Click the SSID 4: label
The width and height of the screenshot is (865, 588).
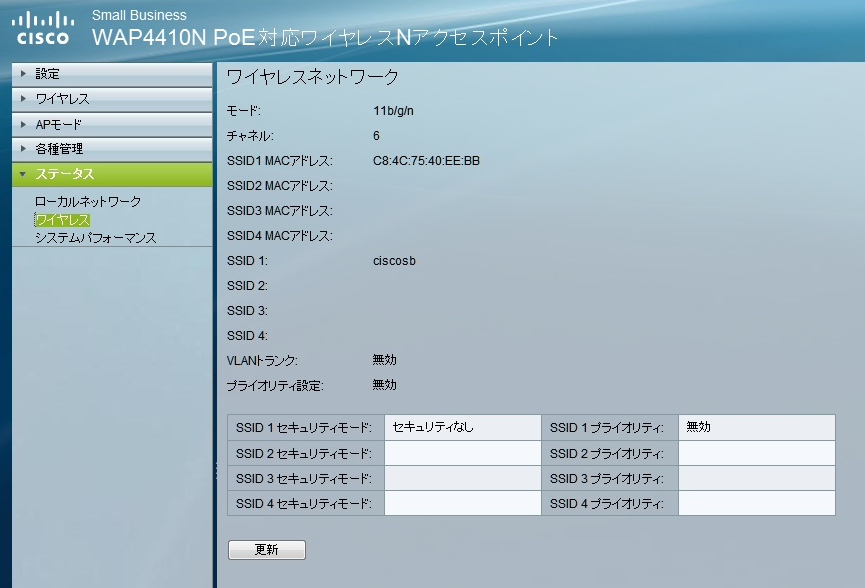(x=247, y=335)
